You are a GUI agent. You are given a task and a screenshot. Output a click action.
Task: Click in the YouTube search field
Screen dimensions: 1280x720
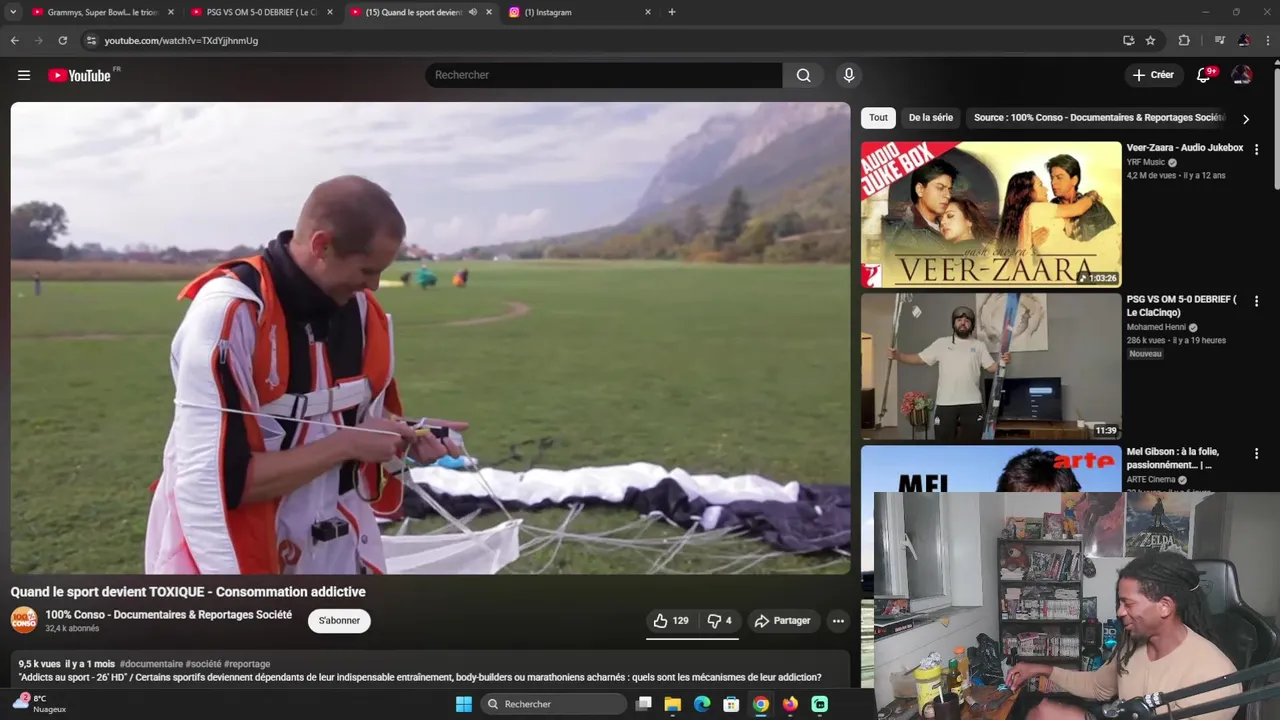coord(604,75)
